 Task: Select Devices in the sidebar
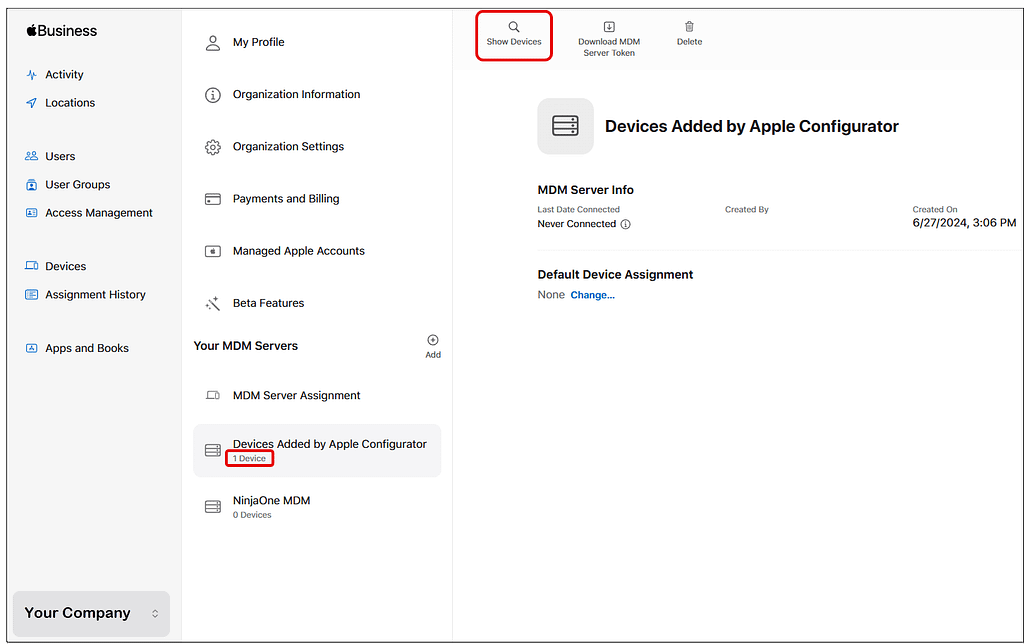pos(65,265)
